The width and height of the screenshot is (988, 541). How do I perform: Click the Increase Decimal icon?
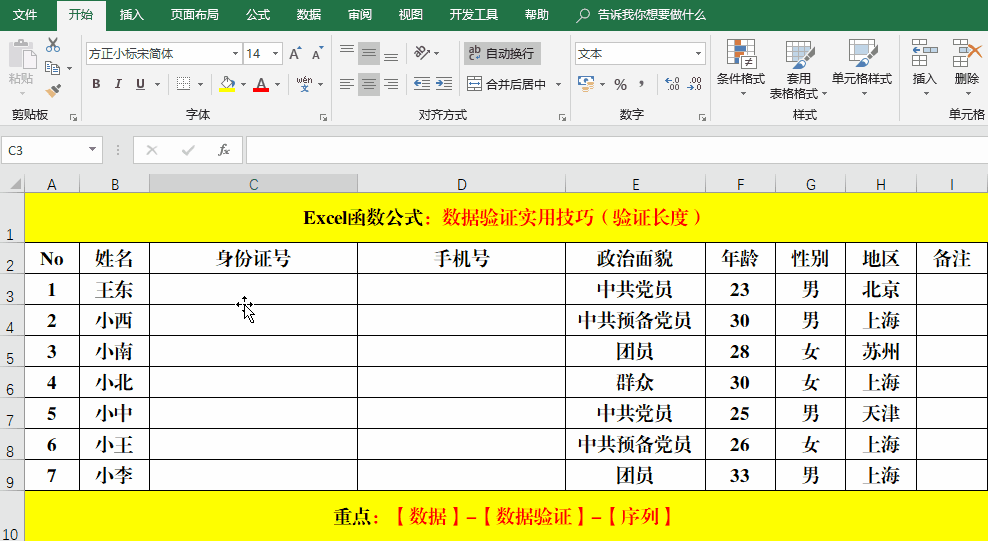671,85
